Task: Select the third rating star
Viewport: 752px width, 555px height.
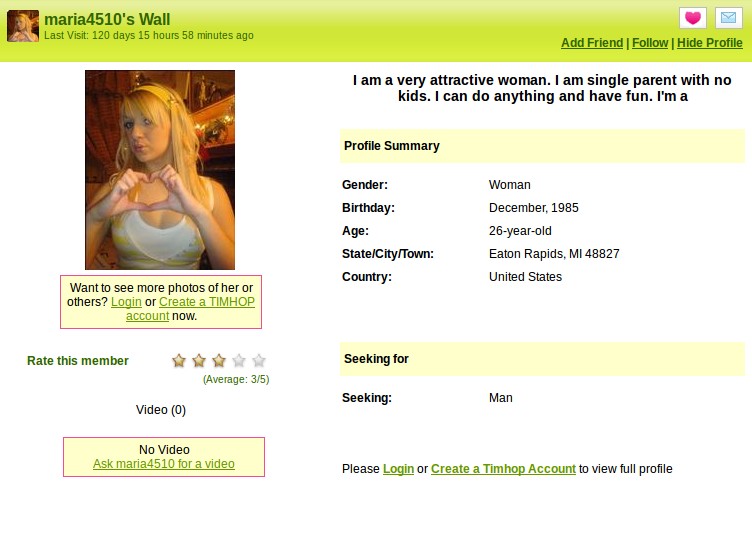Action: [219, 360]
